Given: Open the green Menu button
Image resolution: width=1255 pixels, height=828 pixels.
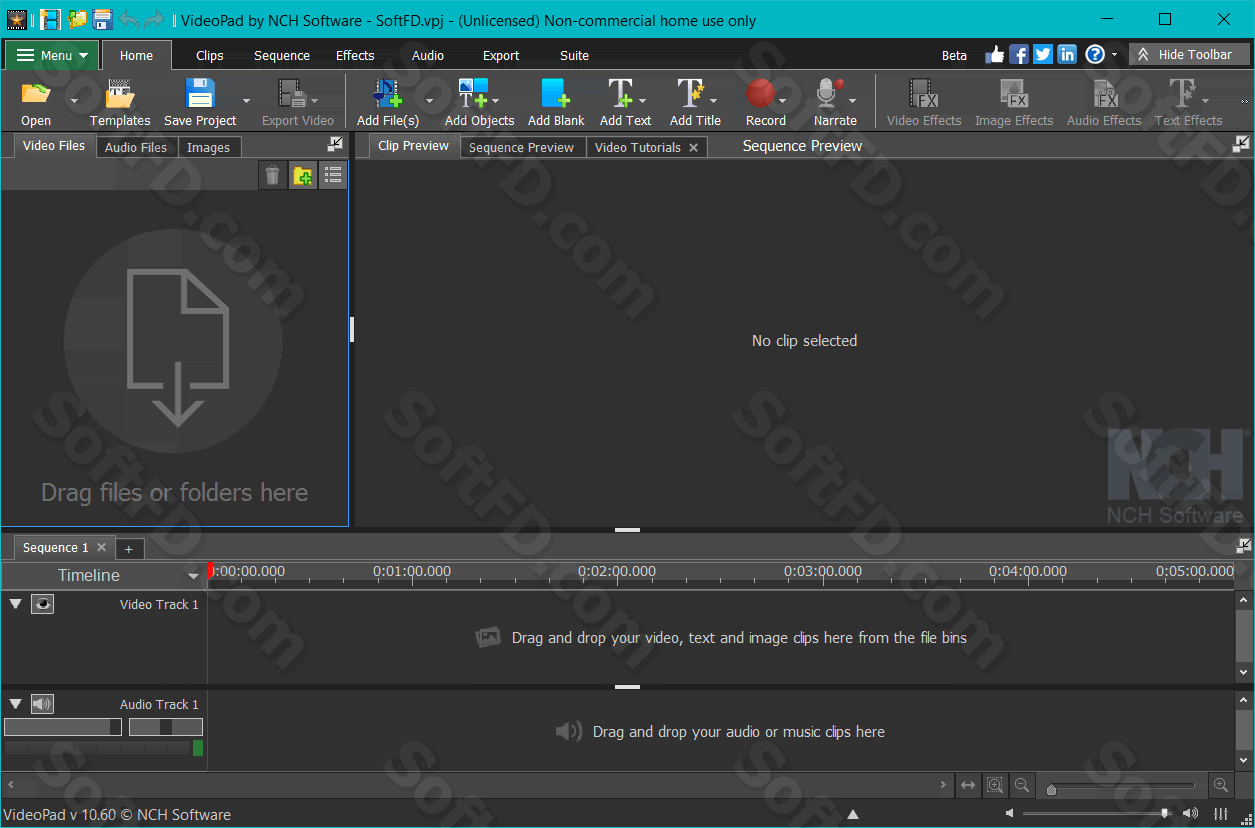Looking at the screenshot, I should point(52,55).
